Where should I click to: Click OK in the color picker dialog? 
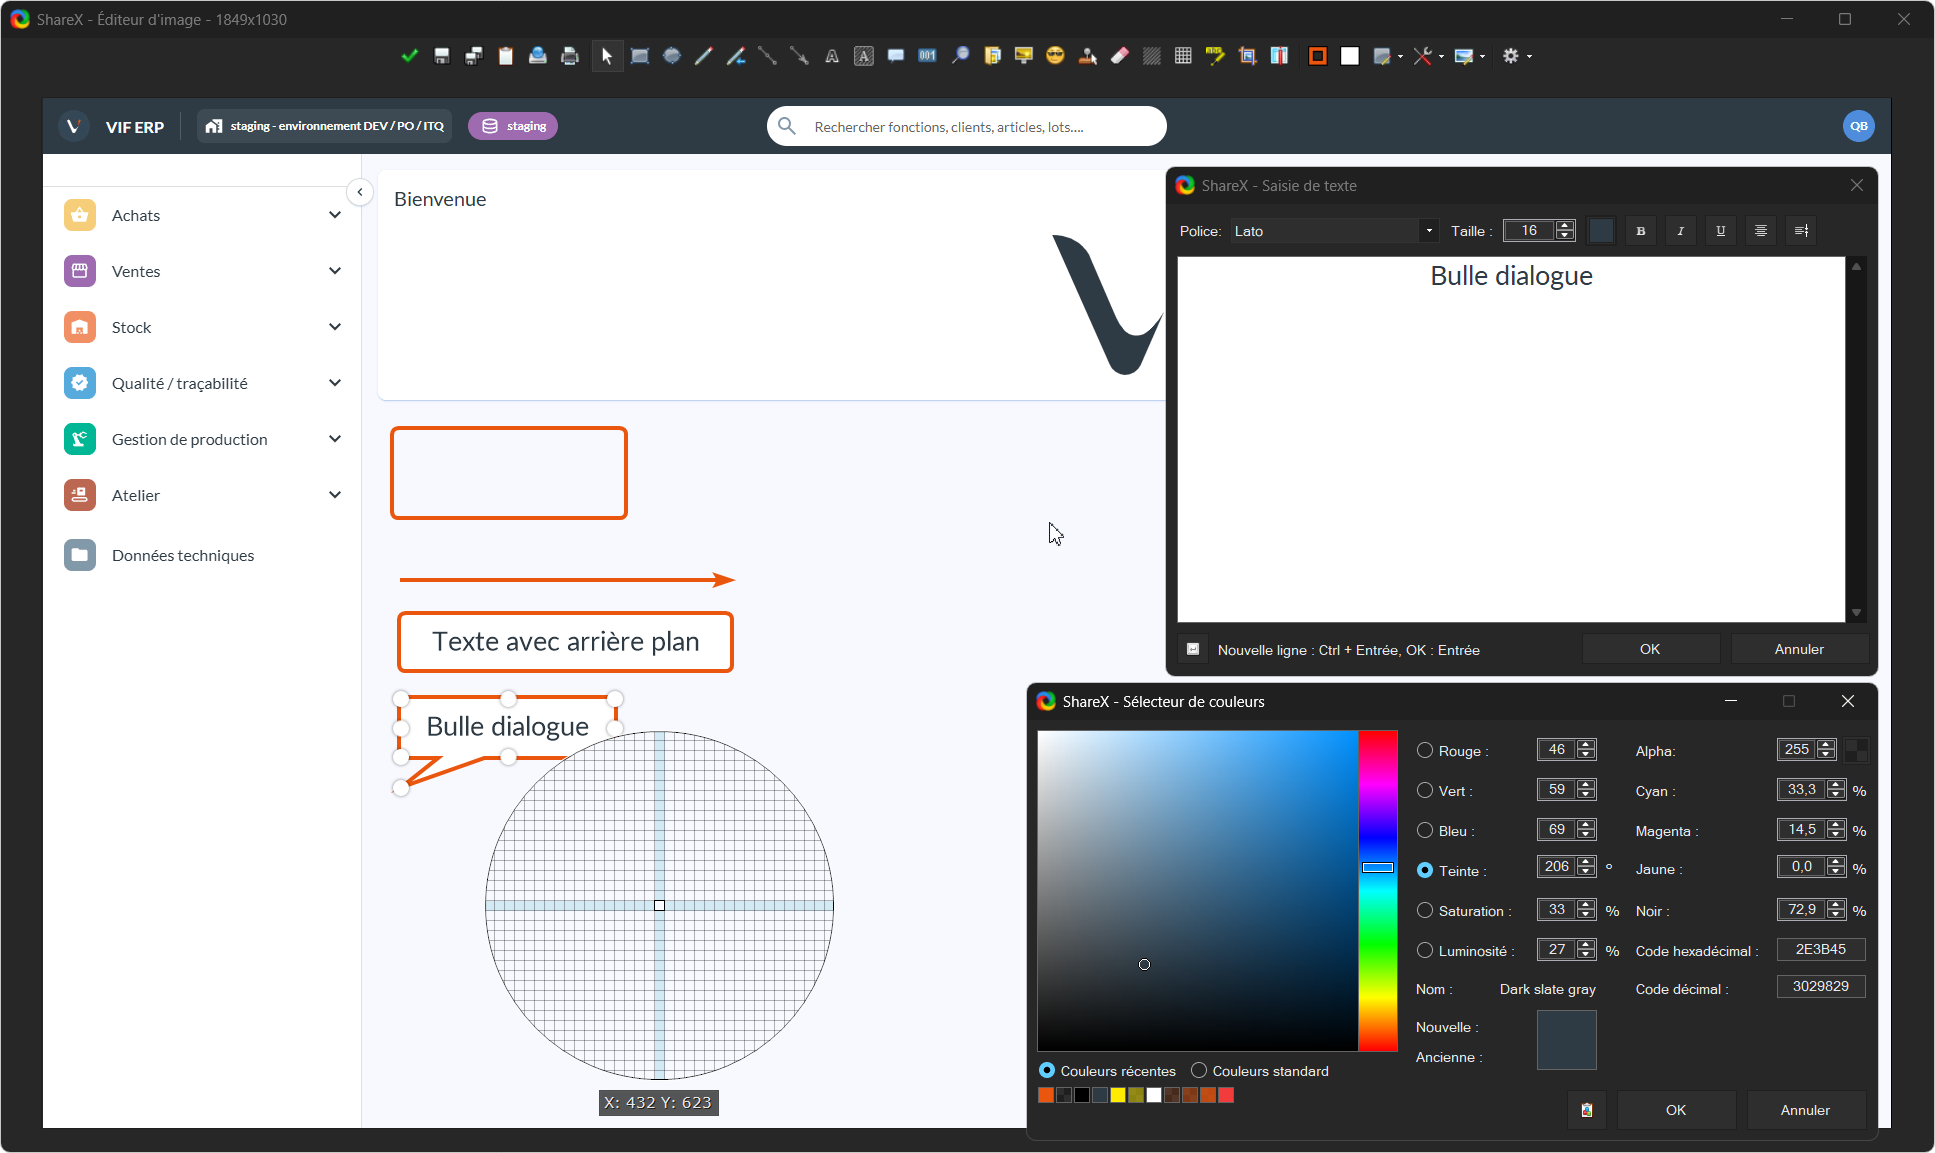(1675, 1110)
